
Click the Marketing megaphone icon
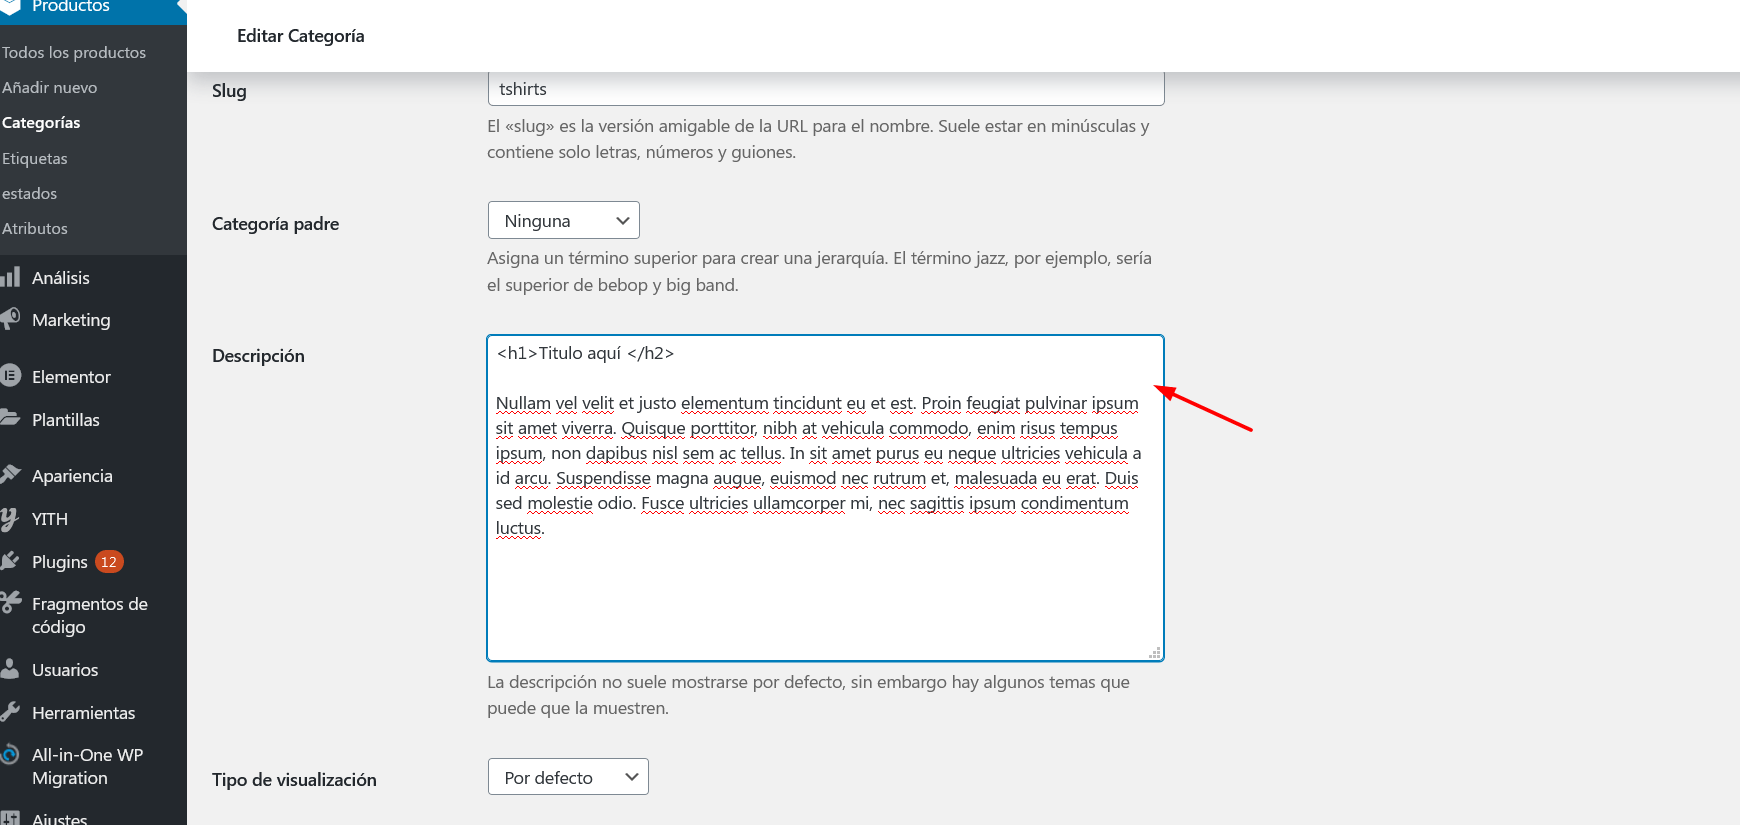[10, 319]
